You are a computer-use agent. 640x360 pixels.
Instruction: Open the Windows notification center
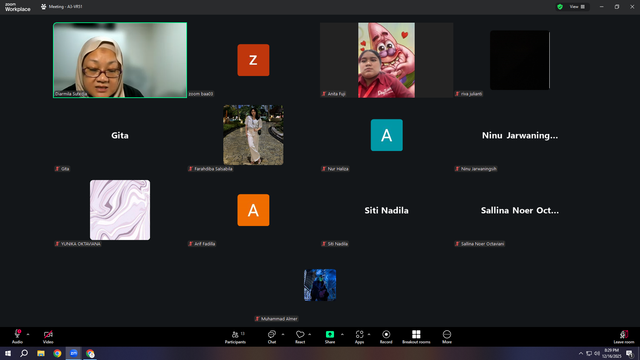tap(629, 353)
